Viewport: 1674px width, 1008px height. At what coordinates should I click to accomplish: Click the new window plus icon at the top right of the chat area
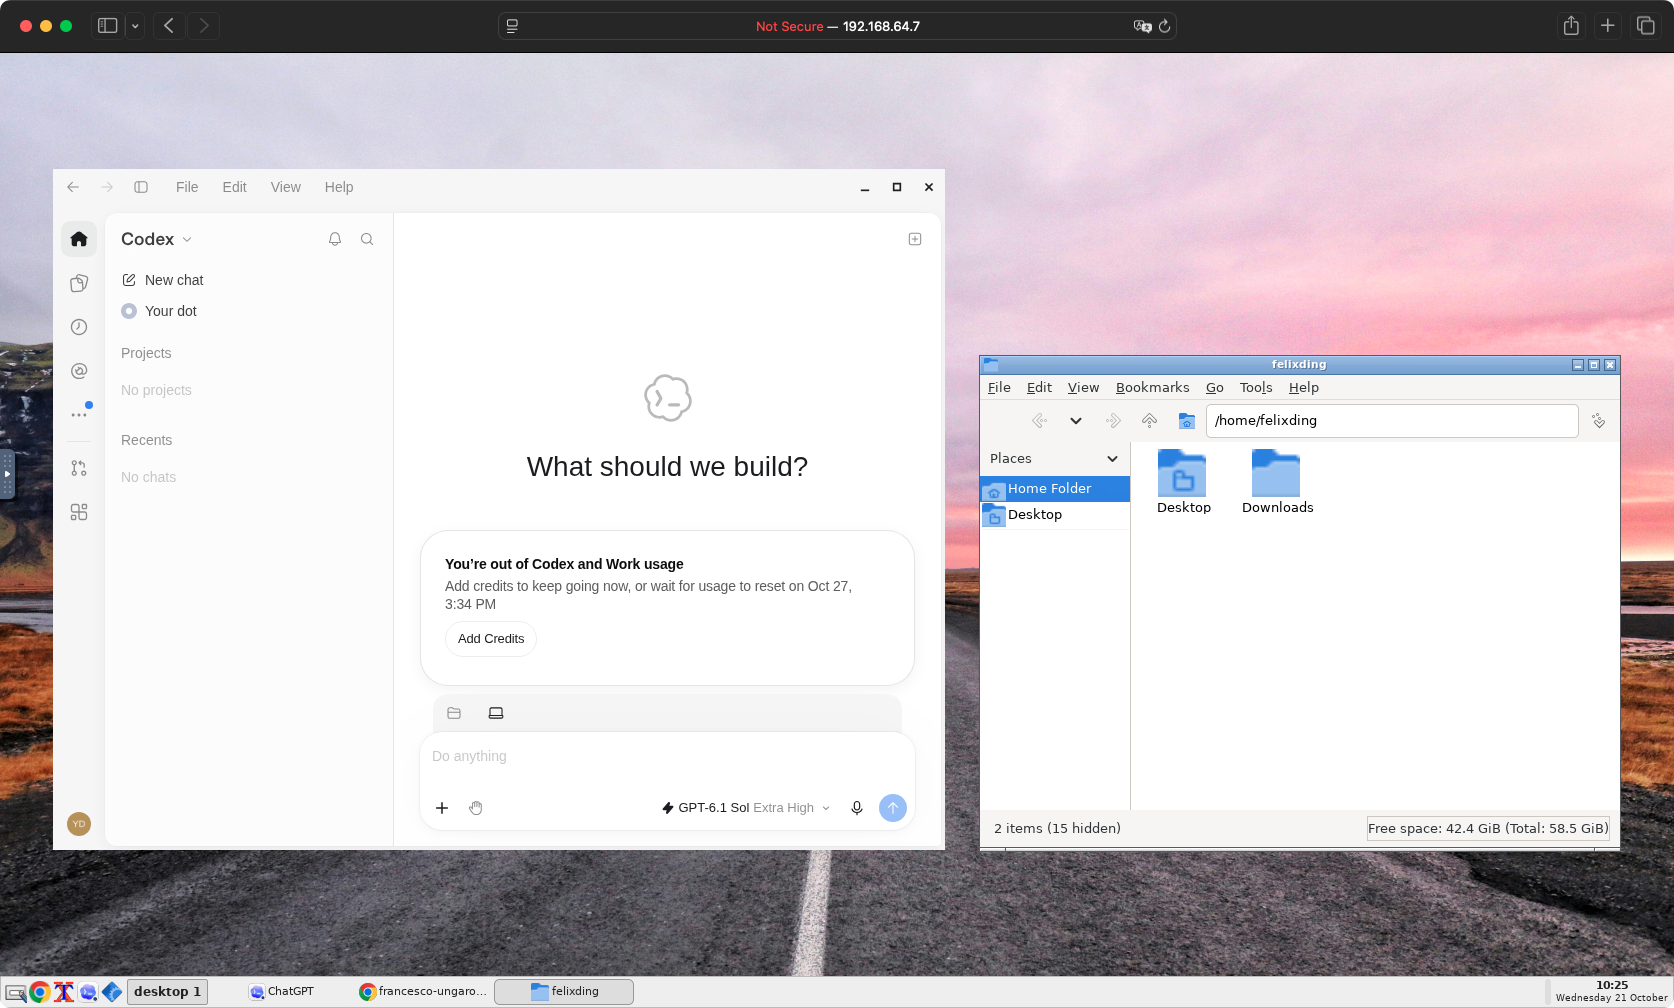tap(915, 239)
